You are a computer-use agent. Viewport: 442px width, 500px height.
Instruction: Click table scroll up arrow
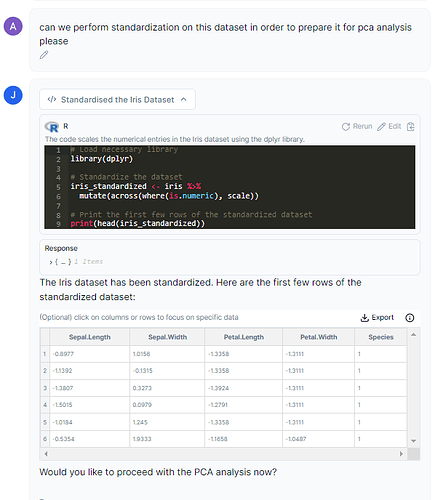click(x=413, y=335)
